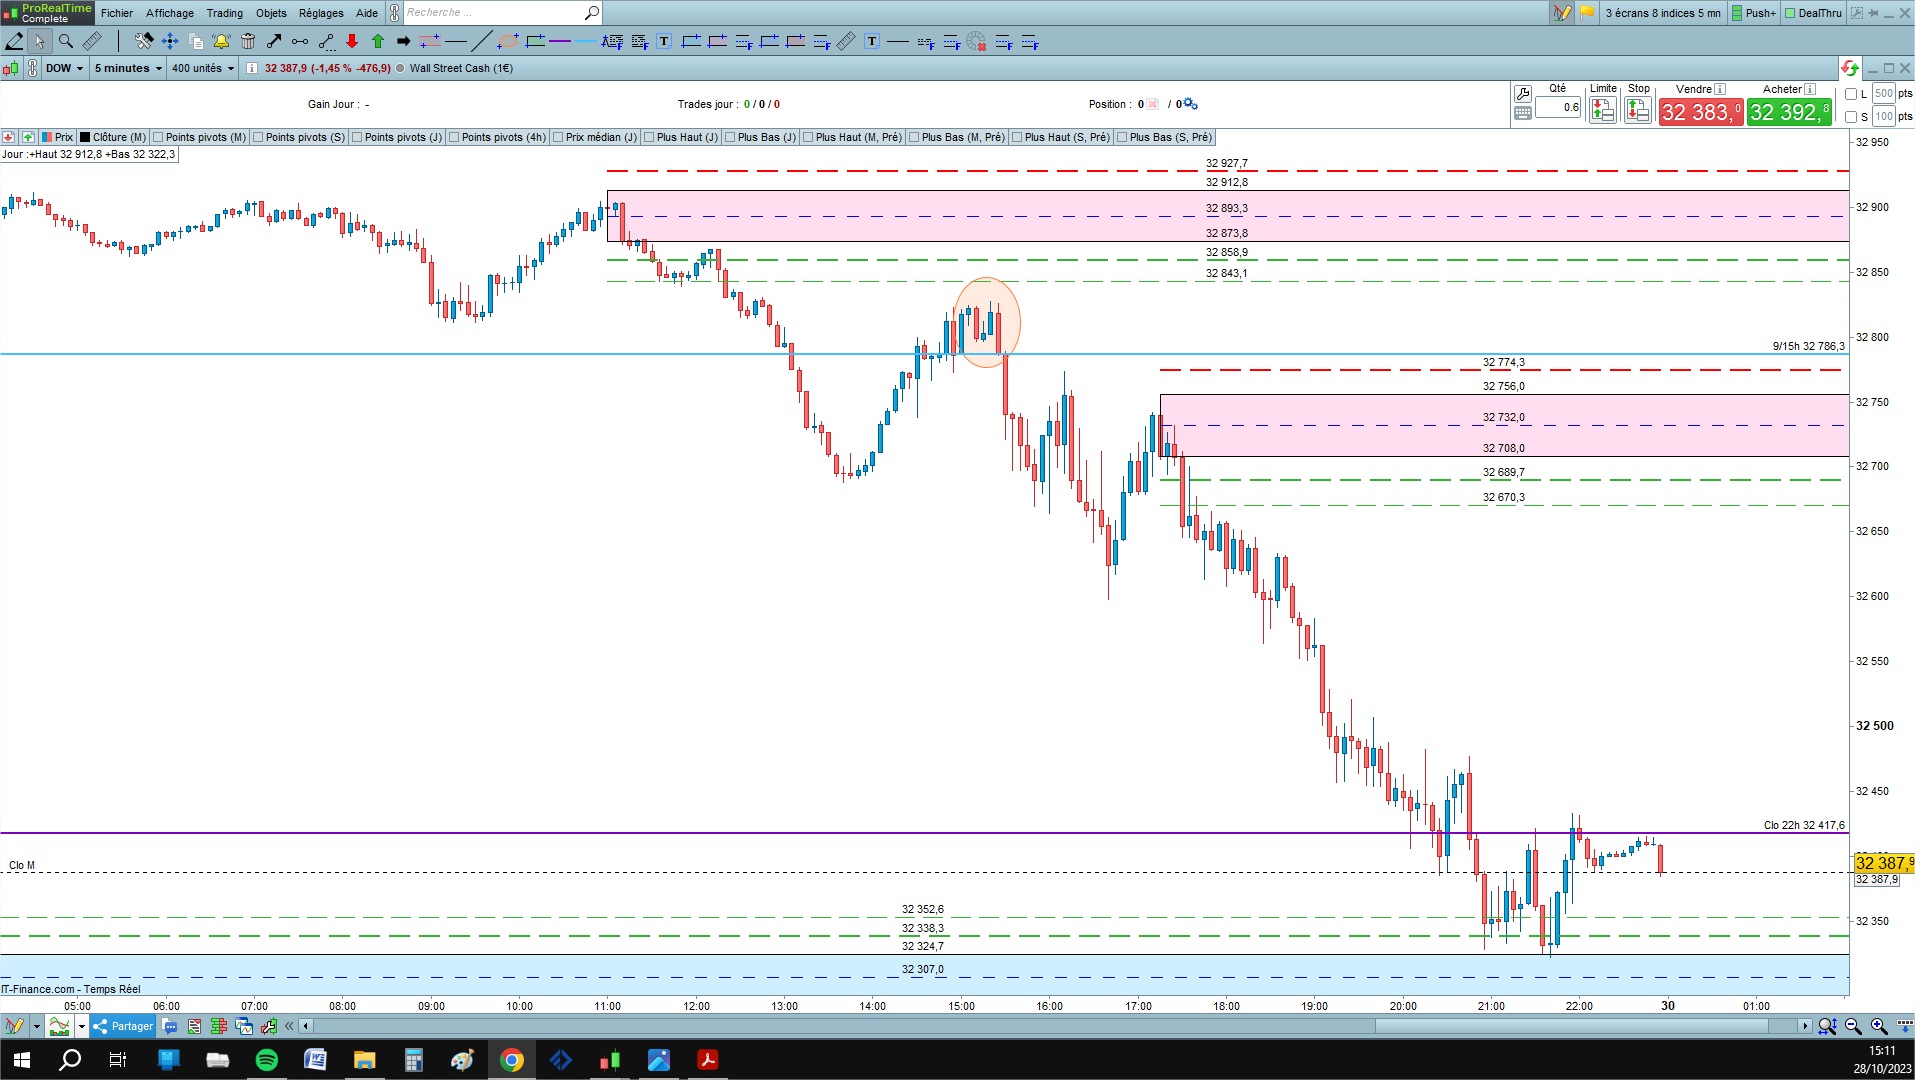This screenshot has width=1915, height=1080.
Task: Click the DealThru button
Action: (x=1813, y=13)
